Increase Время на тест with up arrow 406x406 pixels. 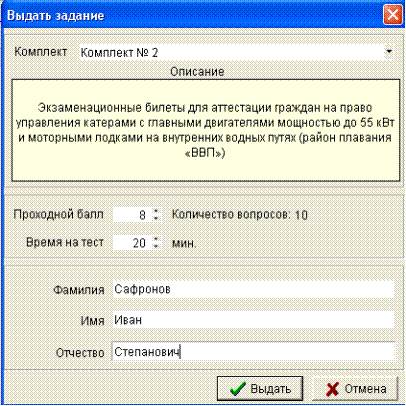point(156,239)
